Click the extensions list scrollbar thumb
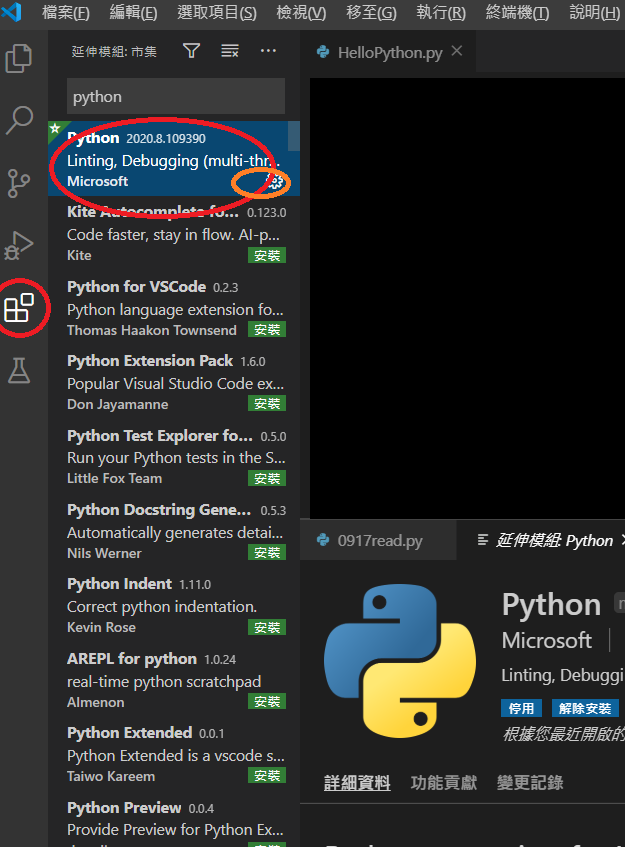The image size is (625, 847). pyautogui.click(x=293, y=136)
